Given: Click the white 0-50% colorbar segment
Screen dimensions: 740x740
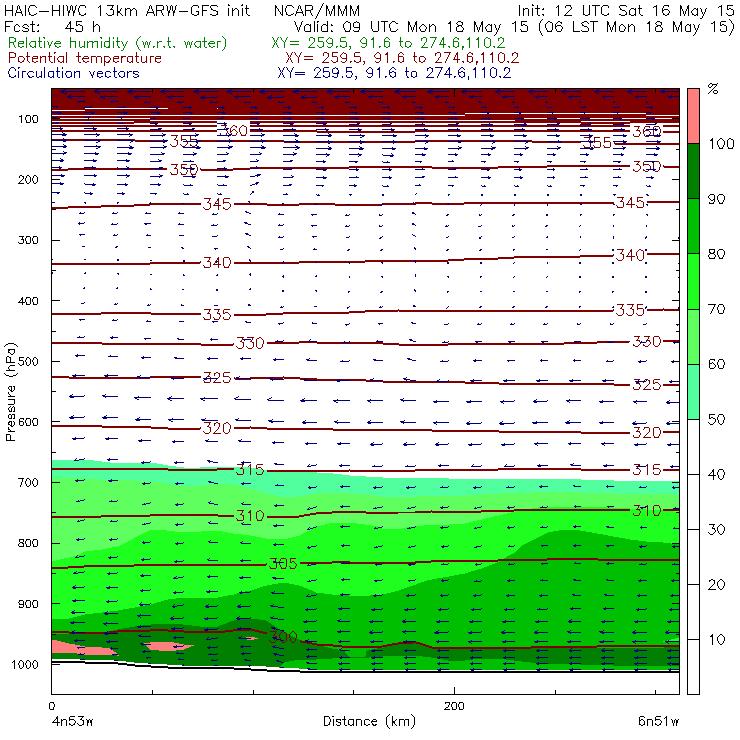Looking at the screenshot, I should [x=693, y=556].
